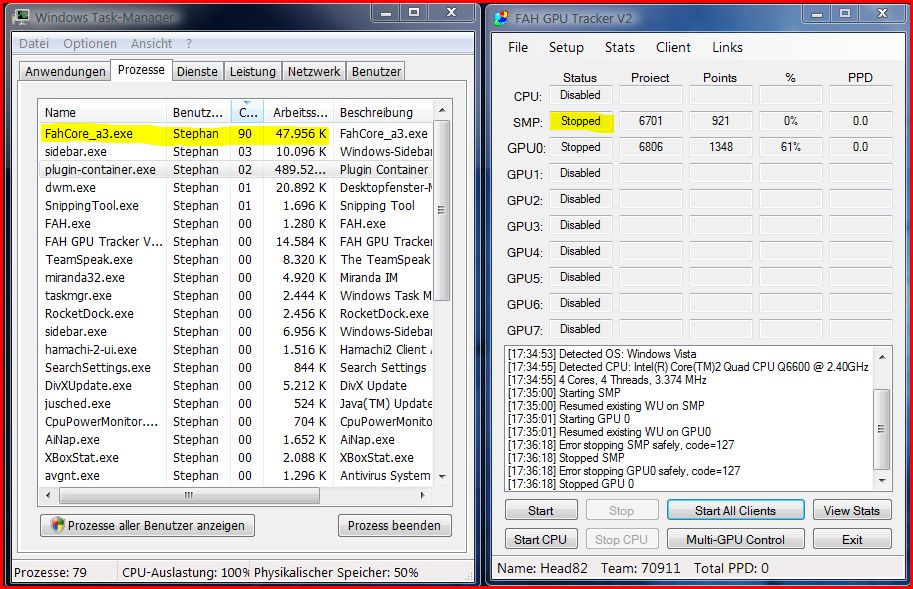Open Links menu in FAH GPU Tracker
The width and height of the screenshot is (913, 589).
point(727,47)
